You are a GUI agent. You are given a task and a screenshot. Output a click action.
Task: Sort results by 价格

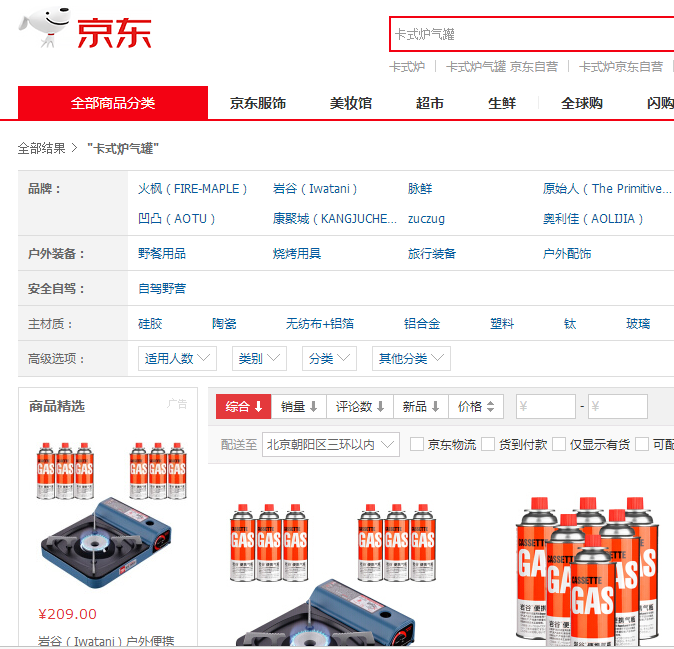(476, 406)
